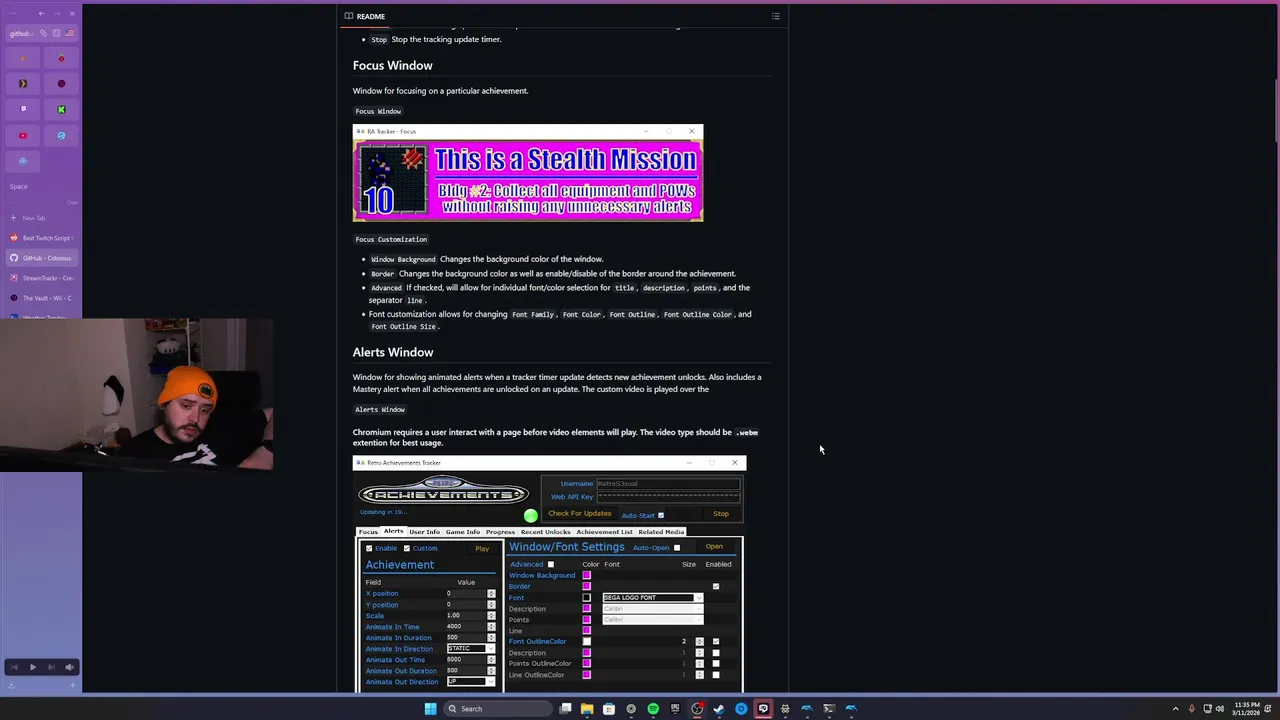The width and height of the screenshot is (1280, 720).
Task: Click the X position value stepper
Action: coord(491,593)
